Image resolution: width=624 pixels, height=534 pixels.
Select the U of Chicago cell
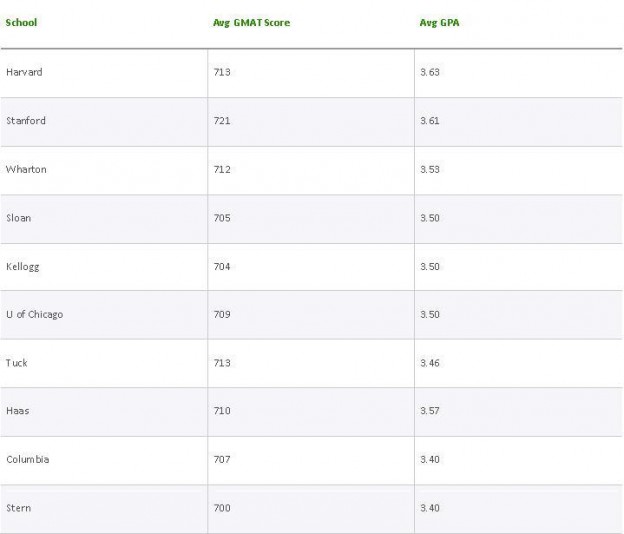coord(34,314)
